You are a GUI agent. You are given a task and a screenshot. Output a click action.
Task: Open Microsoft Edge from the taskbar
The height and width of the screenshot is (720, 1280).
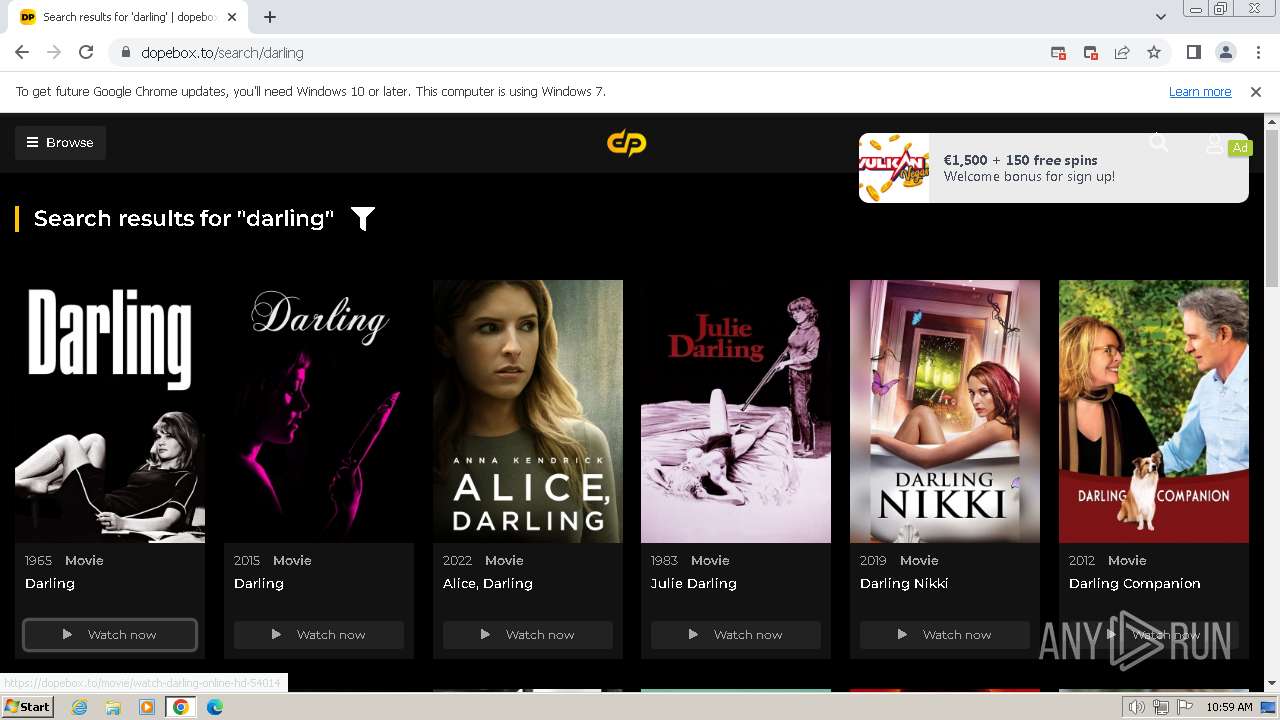point(215,707)
